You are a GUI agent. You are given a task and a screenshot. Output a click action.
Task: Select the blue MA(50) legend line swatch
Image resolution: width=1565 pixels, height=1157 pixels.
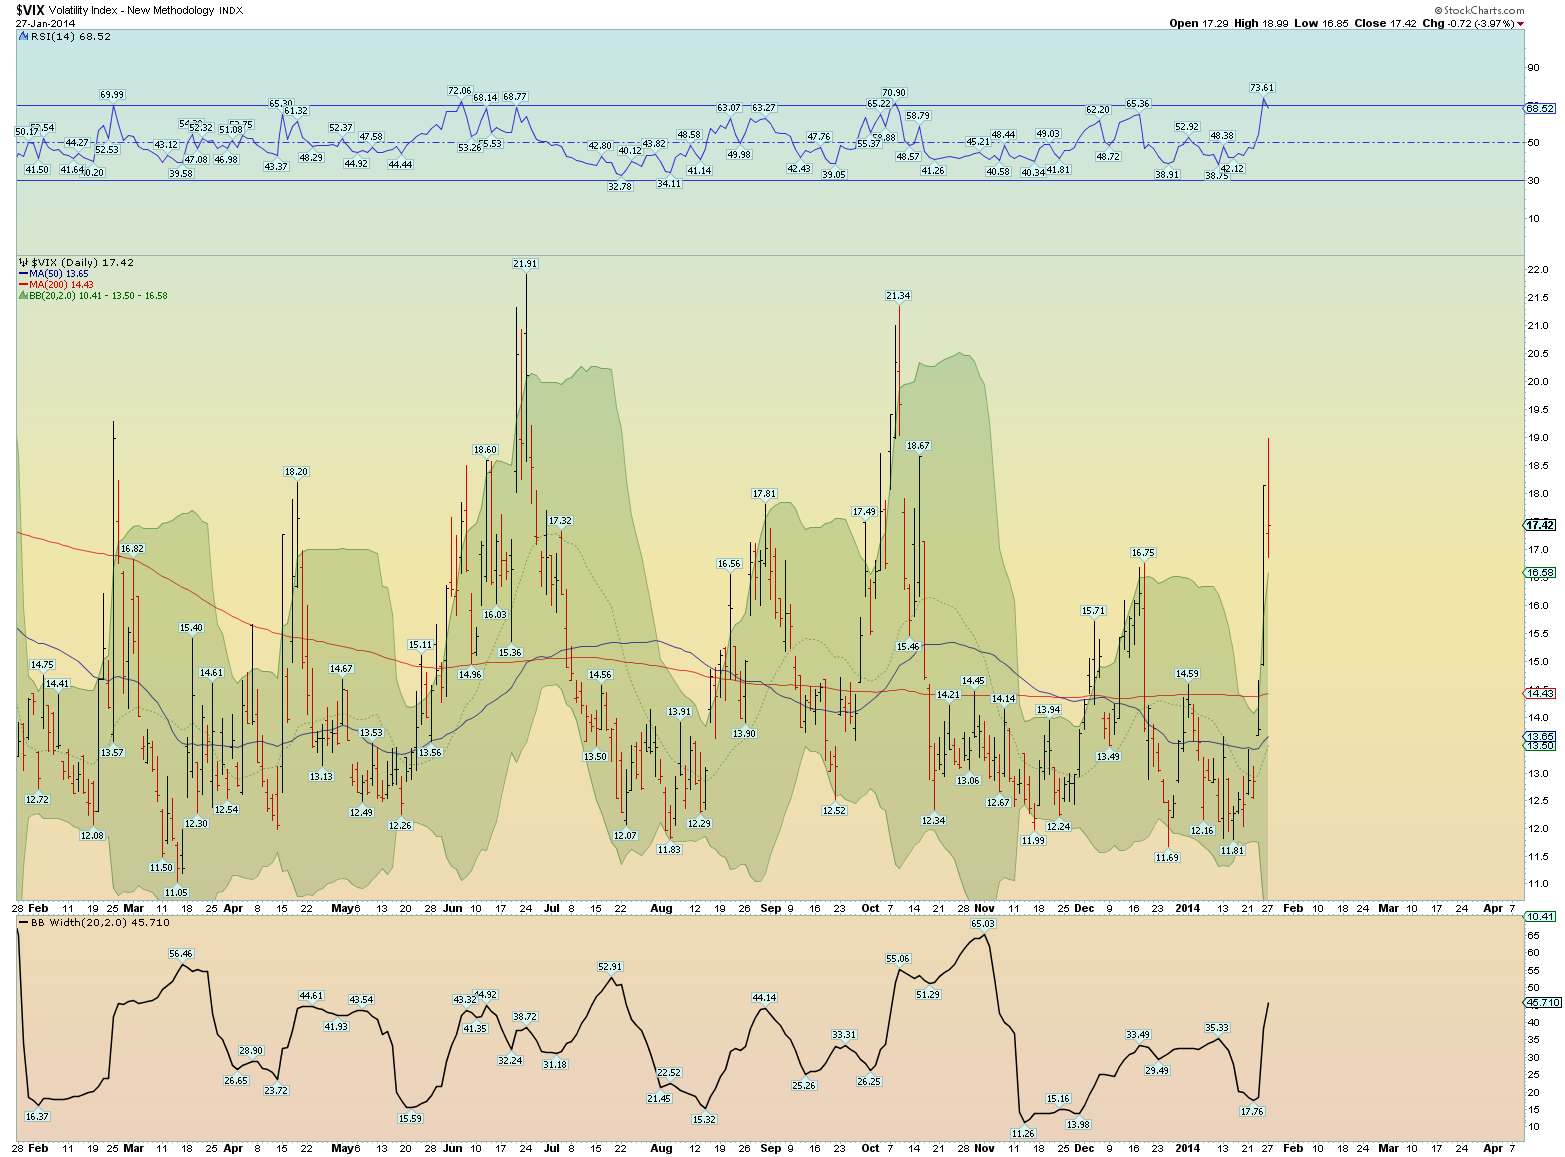23,273
